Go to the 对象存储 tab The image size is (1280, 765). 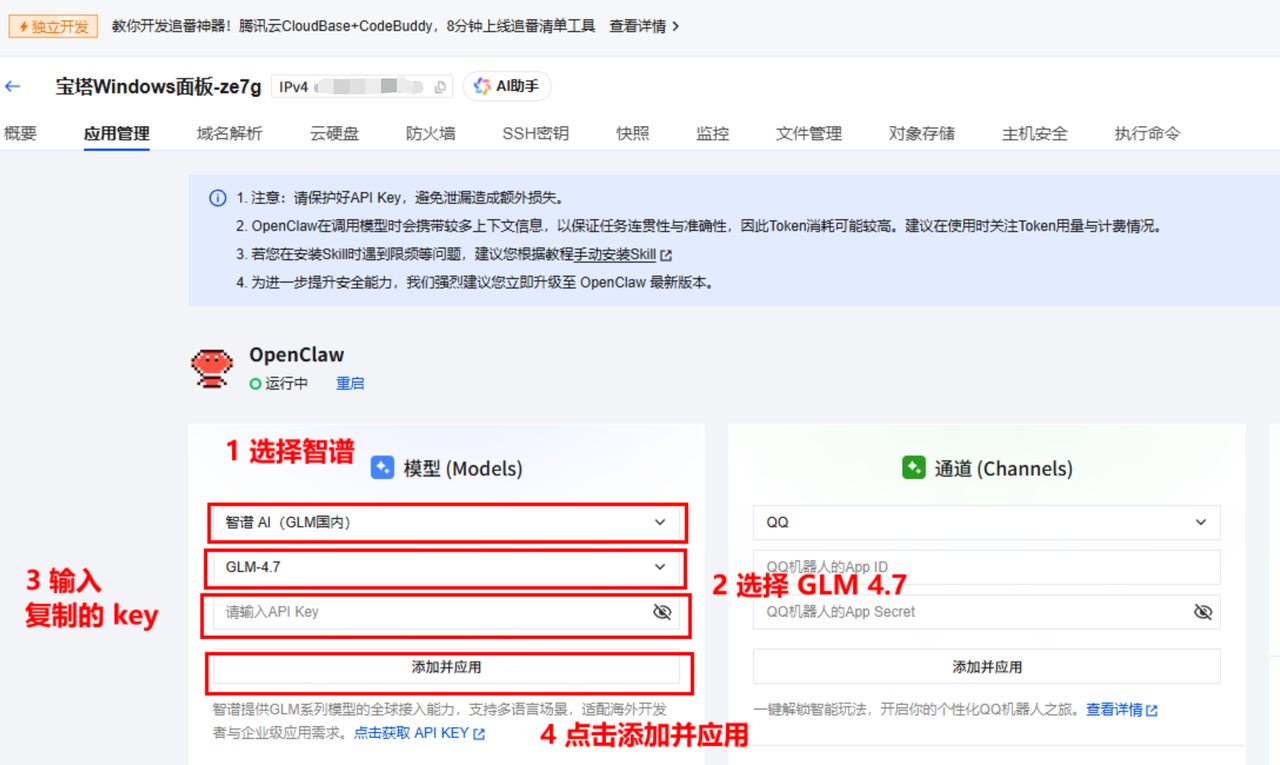922,133
